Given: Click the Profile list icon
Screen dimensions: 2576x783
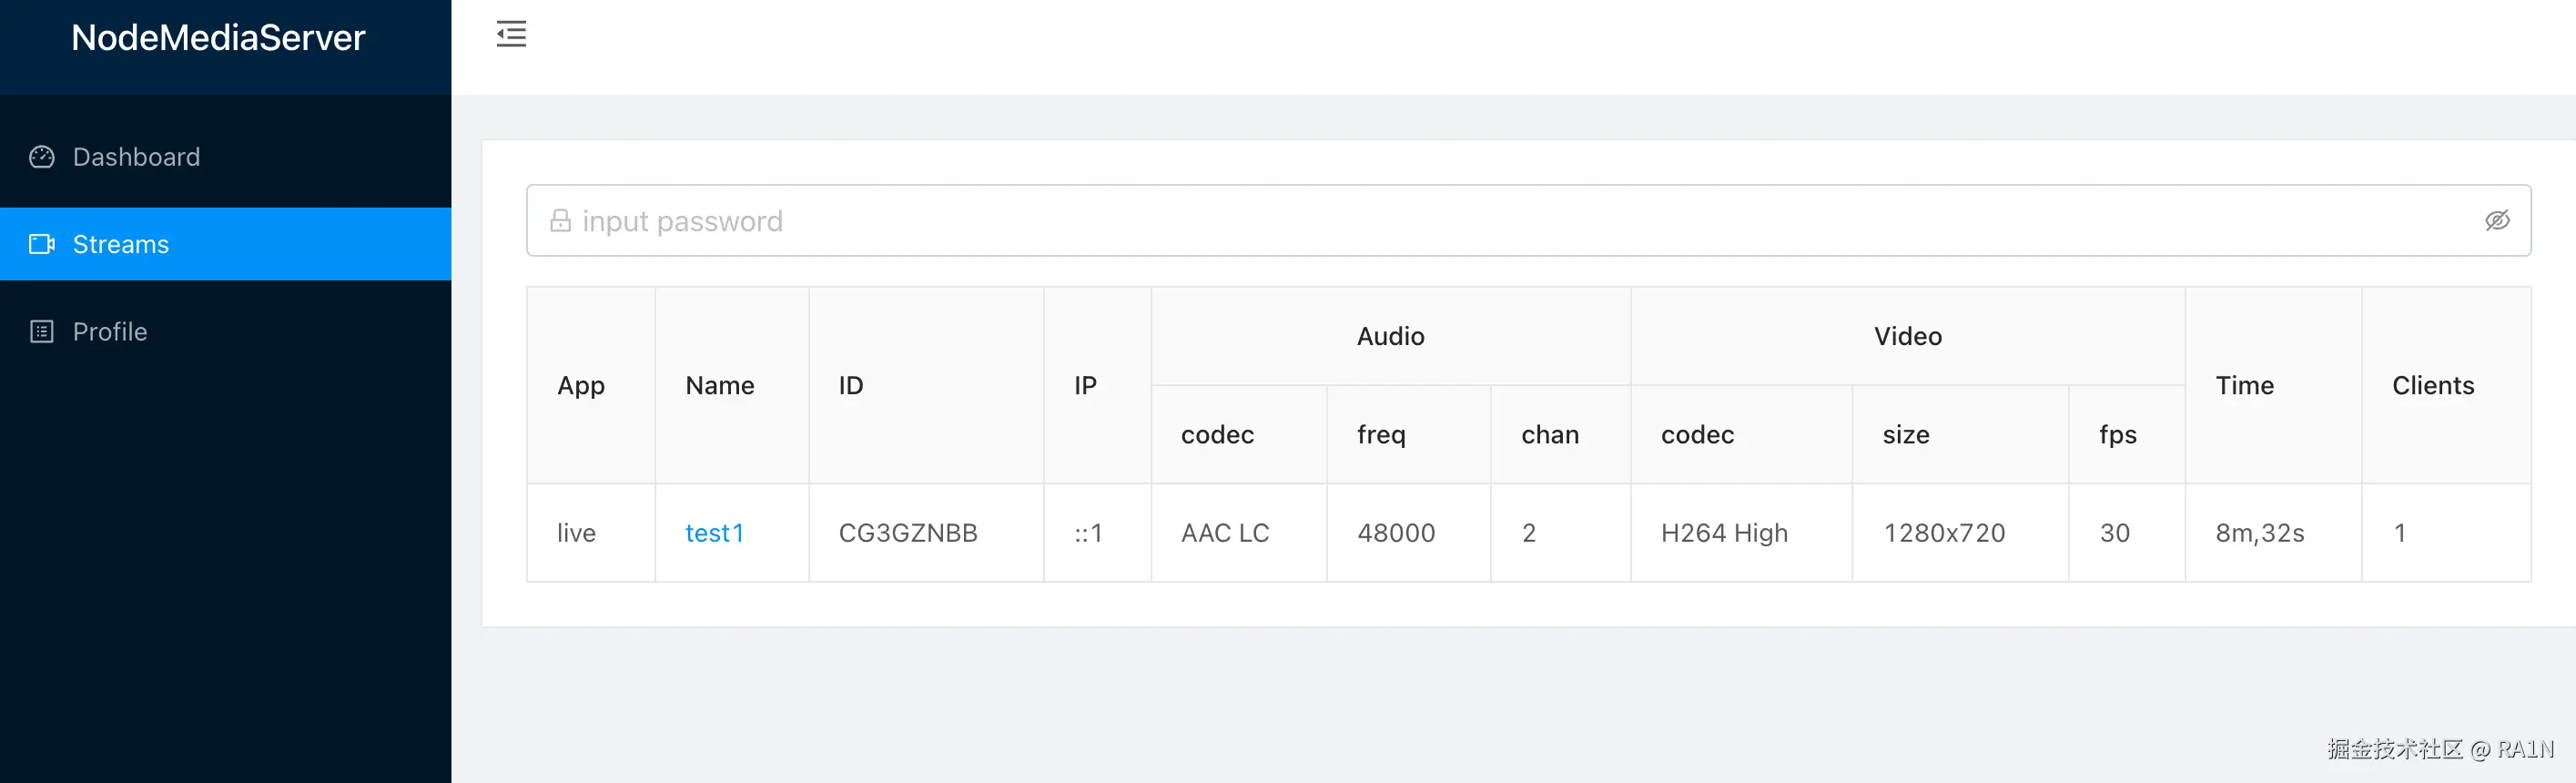Looking at the screenshot, I should (x=42, y=332).
